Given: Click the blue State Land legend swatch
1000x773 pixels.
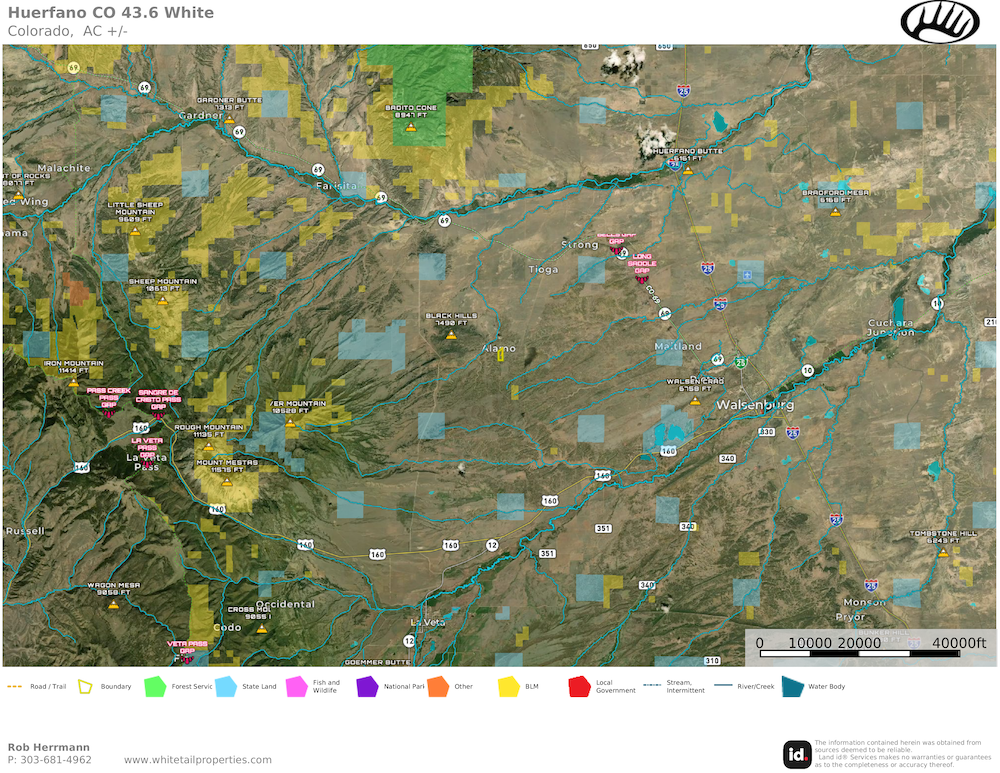Looking at the screenshot, I should coord(225,687).
